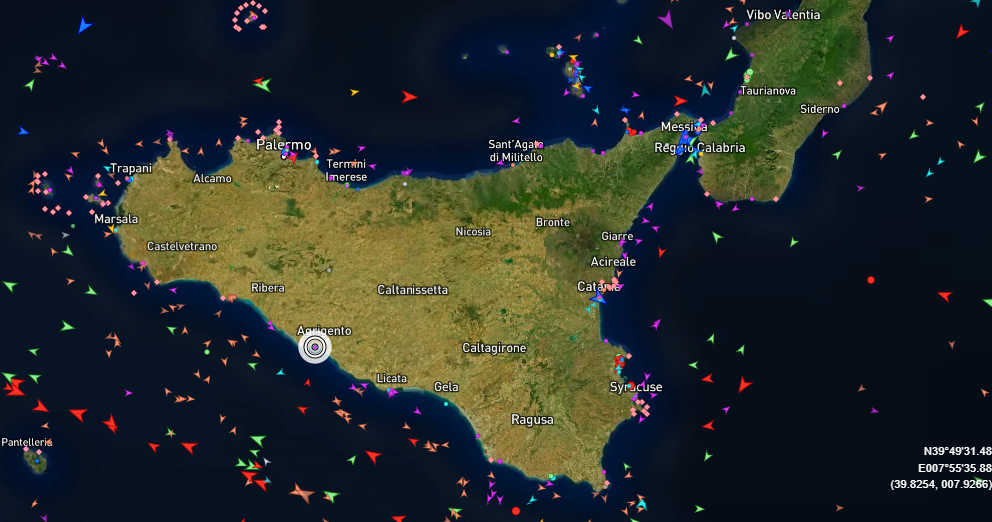Viewport: 992px width, 522px height.
Task: Click the Vibo Valentia label
Action: click(783, 15)
